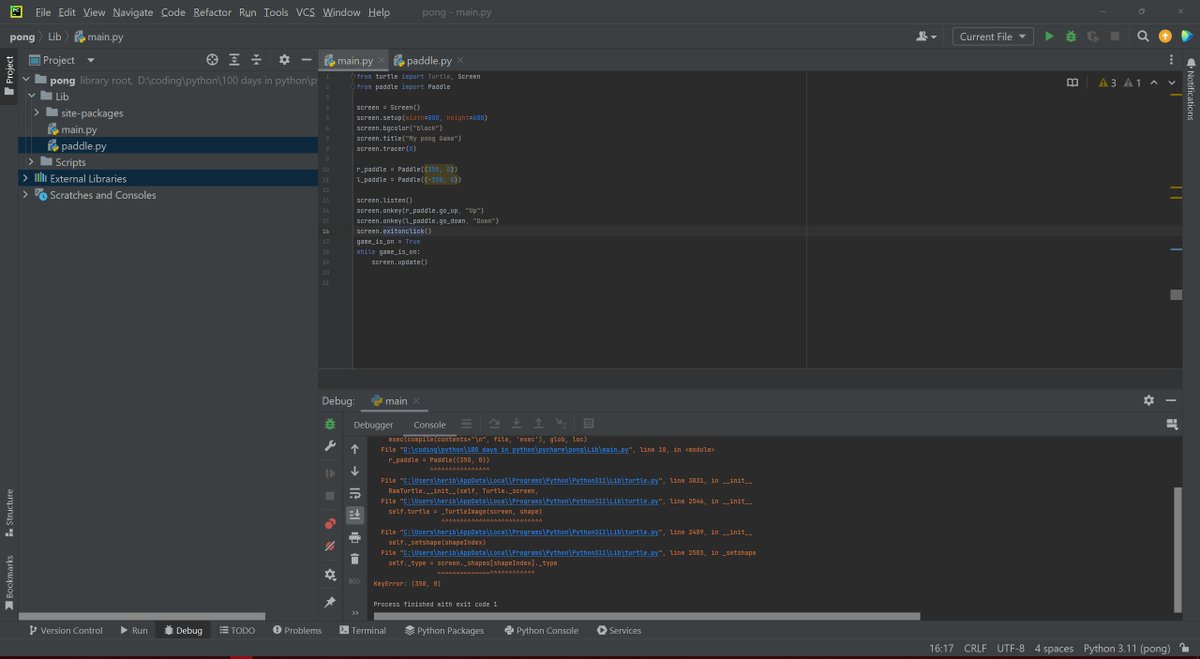
Task: Toggle scroll to end of console
Action: tap(354, 515)
